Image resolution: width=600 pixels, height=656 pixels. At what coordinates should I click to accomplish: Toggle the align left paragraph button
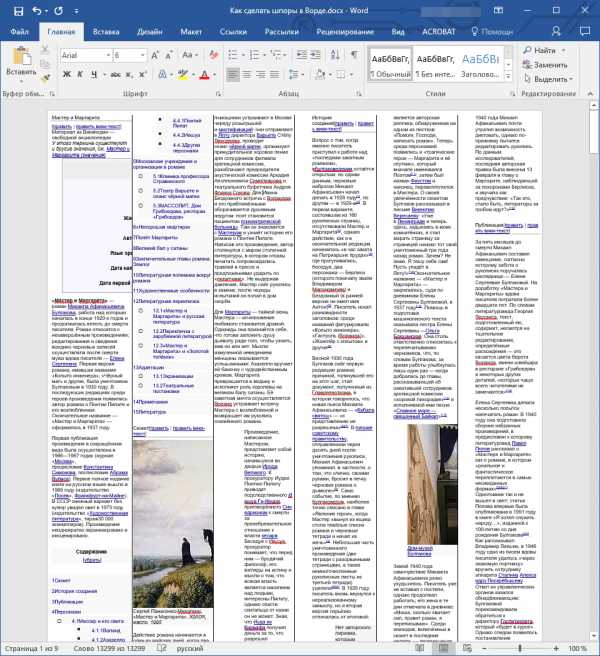(x=234, y=75)
